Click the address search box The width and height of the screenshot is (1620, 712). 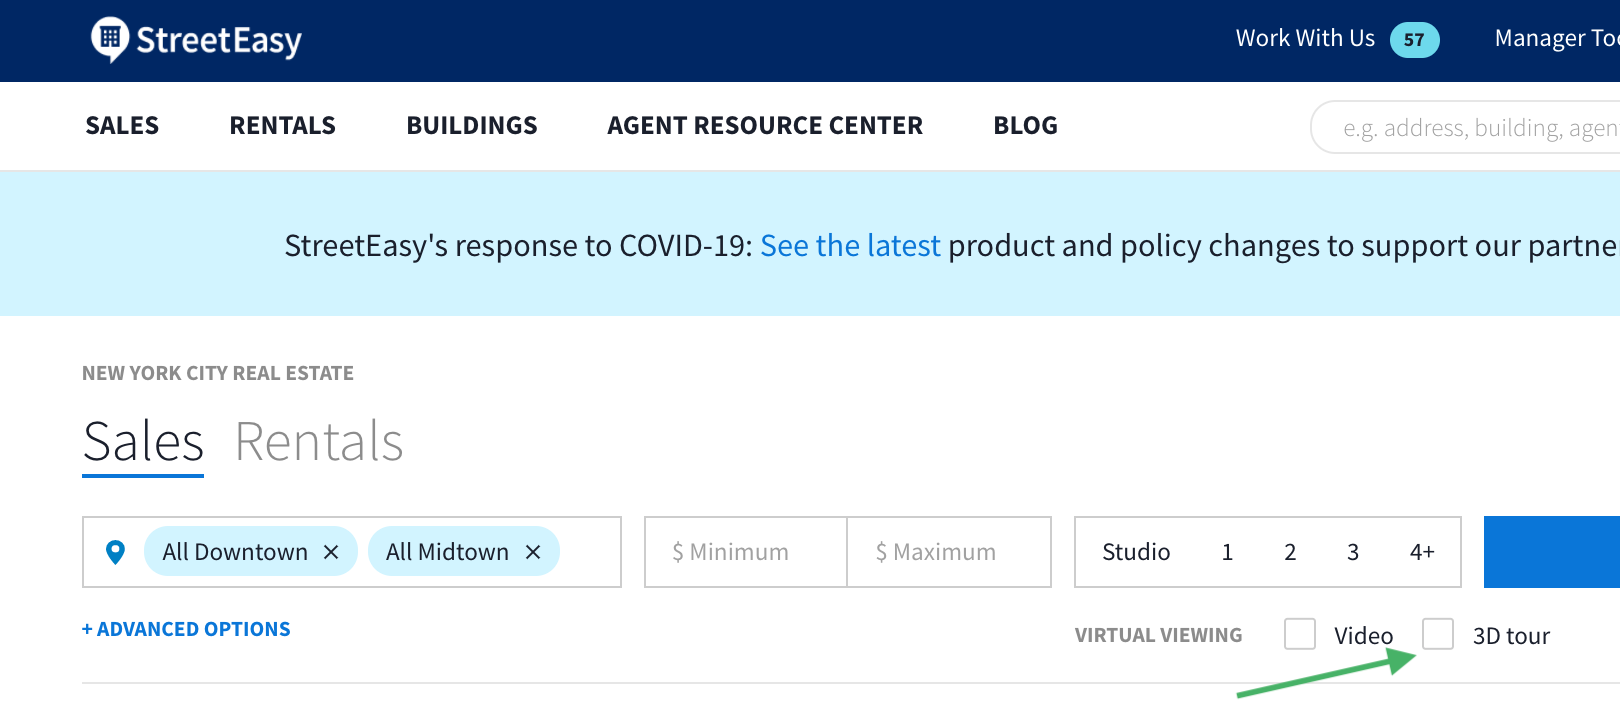point(1465,127)
